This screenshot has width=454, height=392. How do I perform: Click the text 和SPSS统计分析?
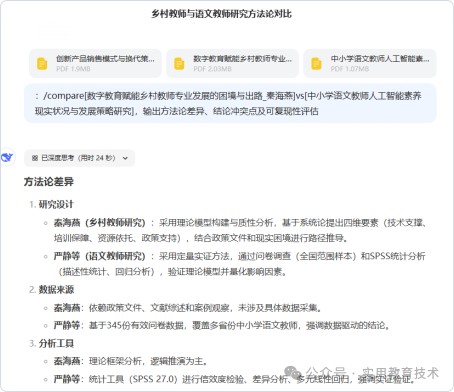point(393,256)
